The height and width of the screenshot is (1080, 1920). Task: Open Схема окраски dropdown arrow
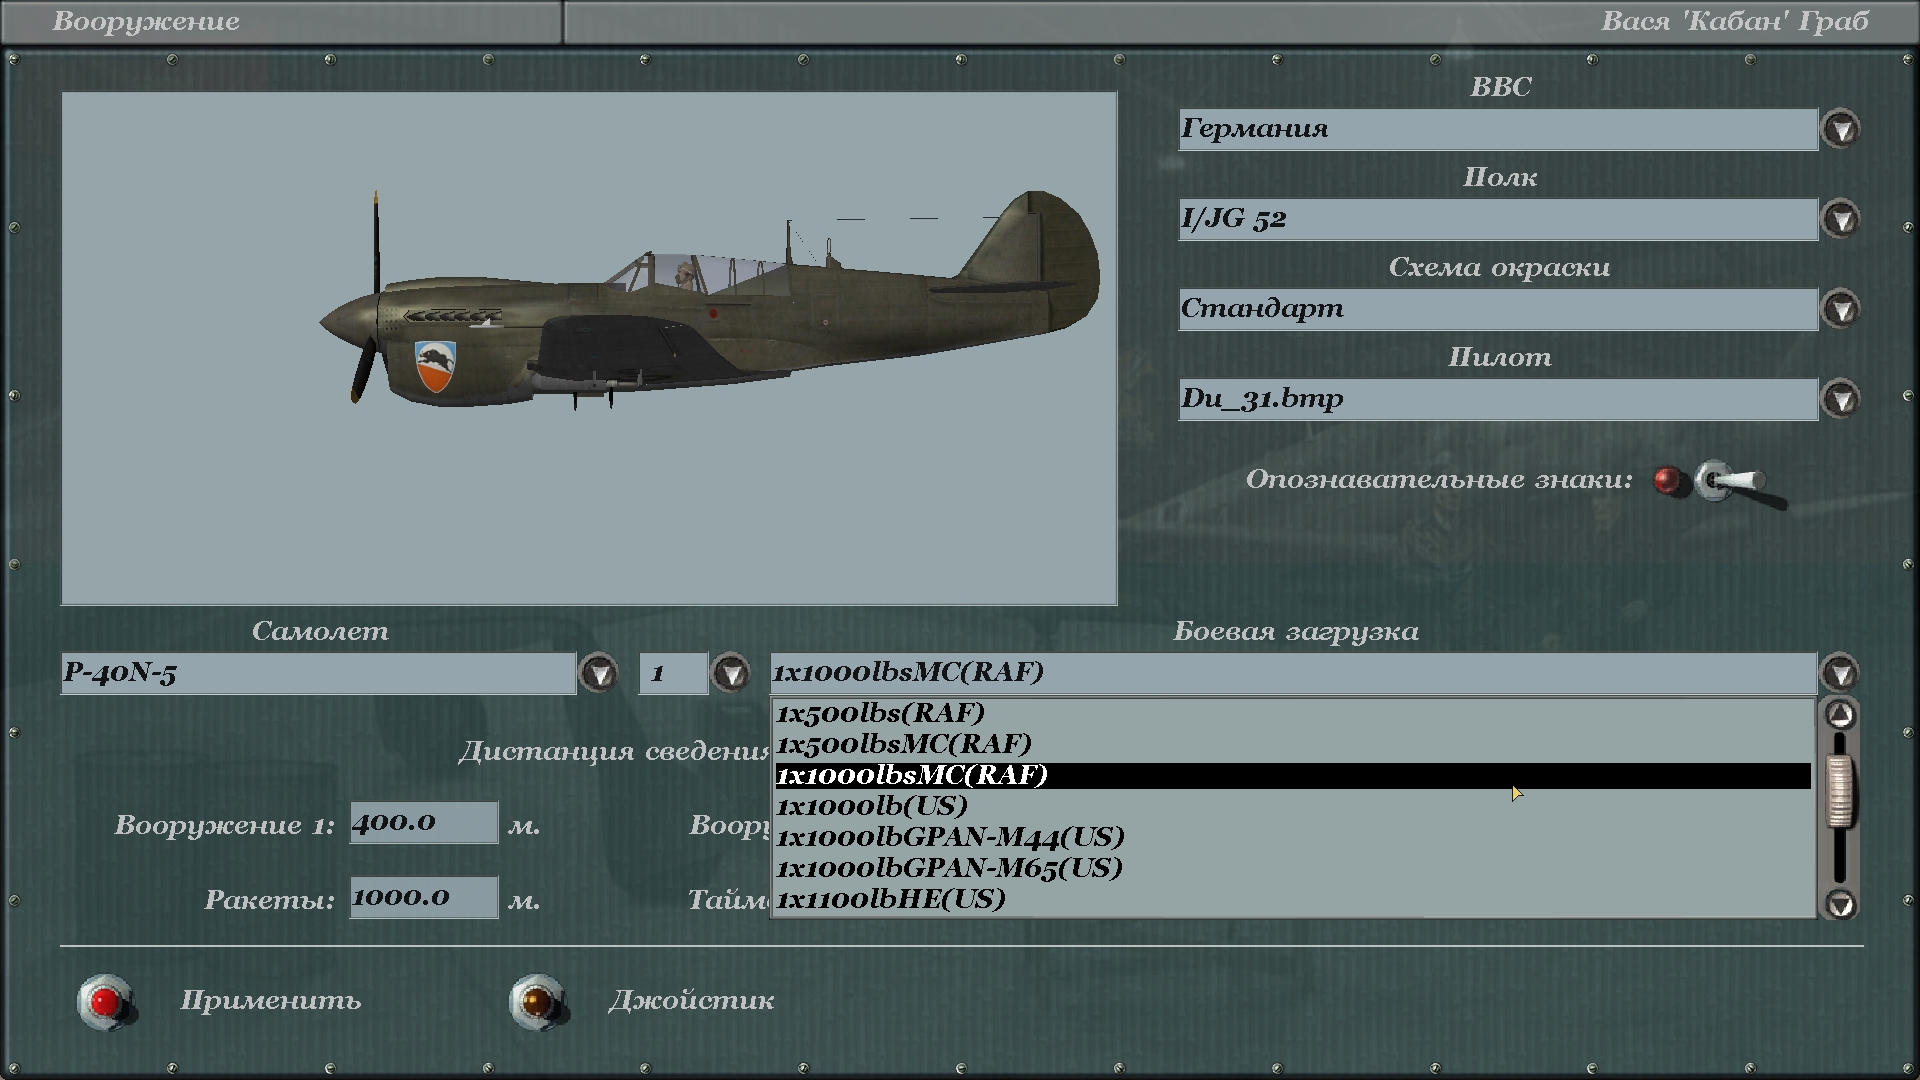[1841, 309]
